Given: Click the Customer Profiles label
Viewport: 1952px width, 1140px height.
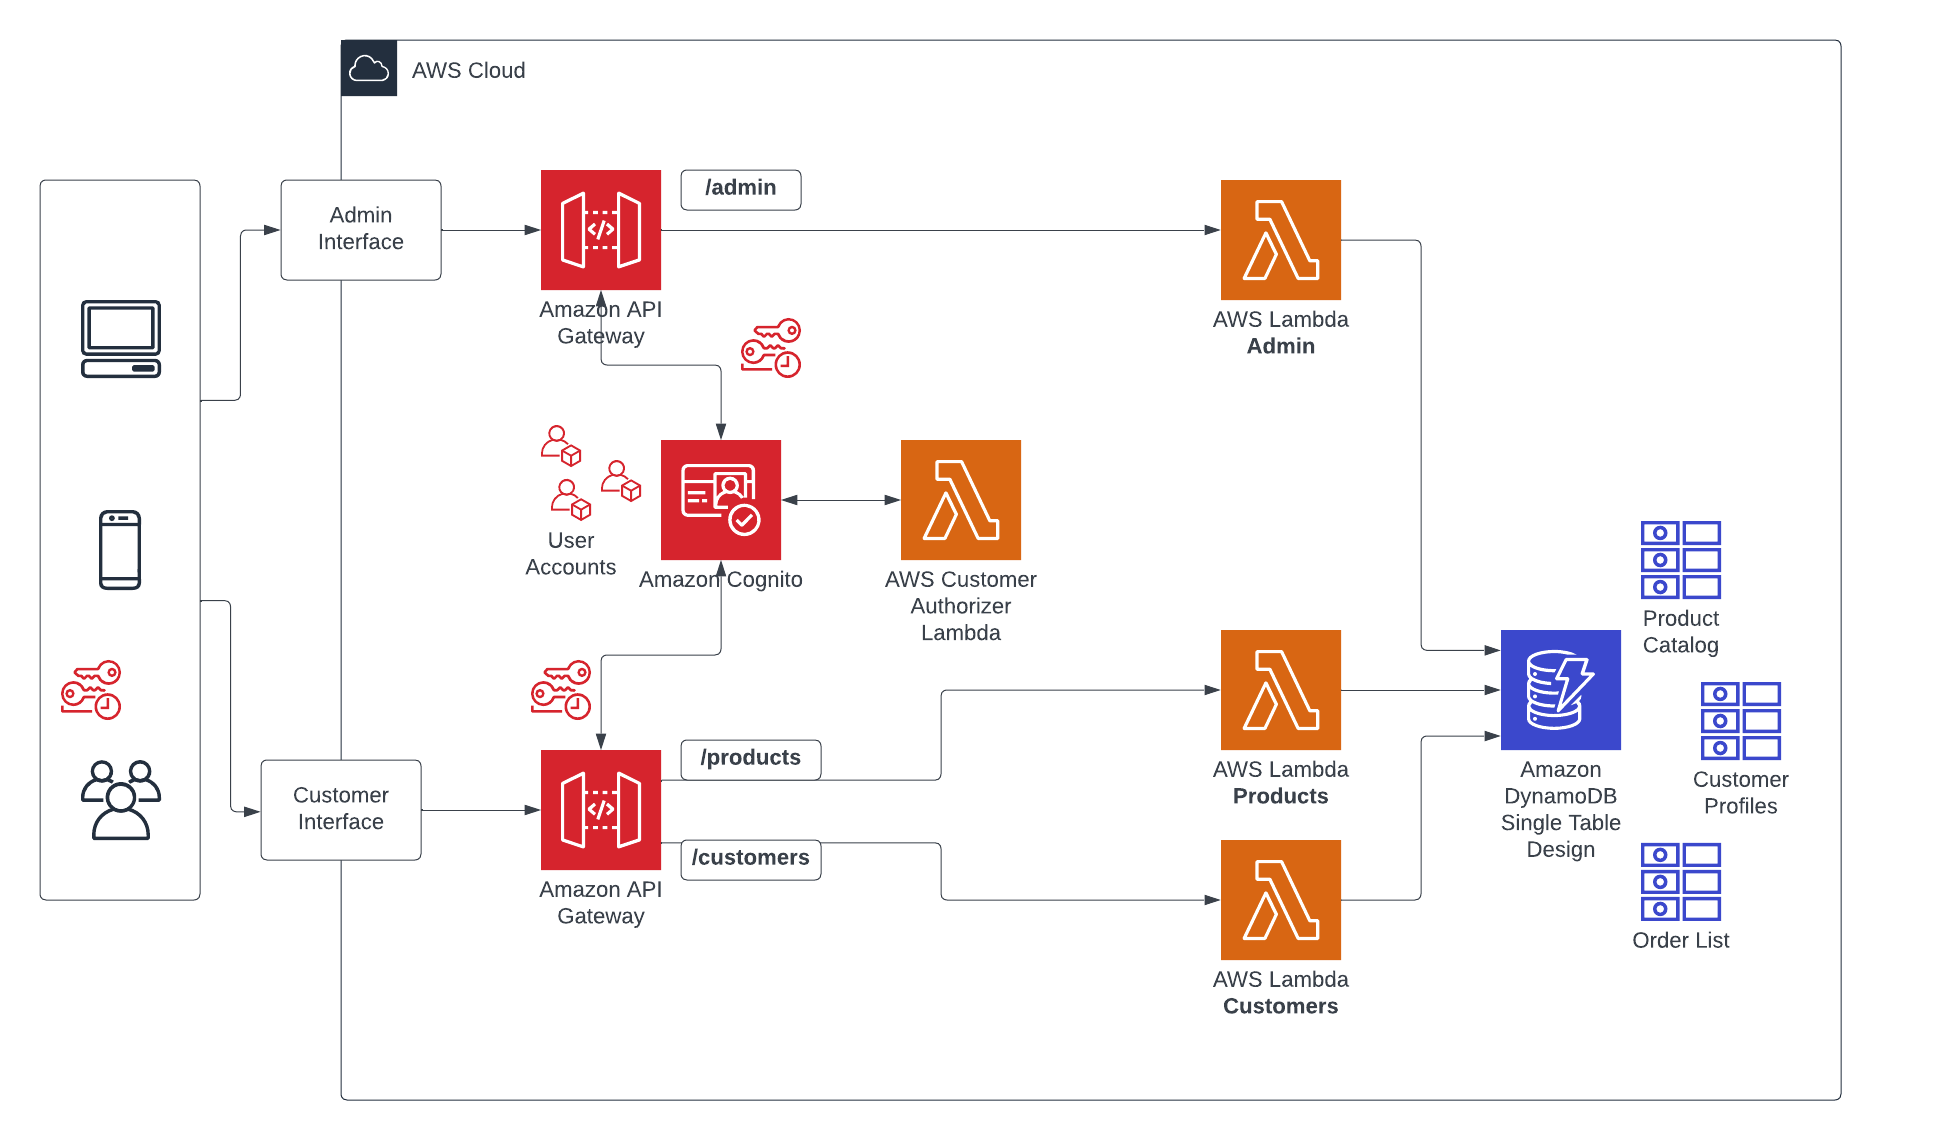Looking at the screenshot, I should 1741,793.
